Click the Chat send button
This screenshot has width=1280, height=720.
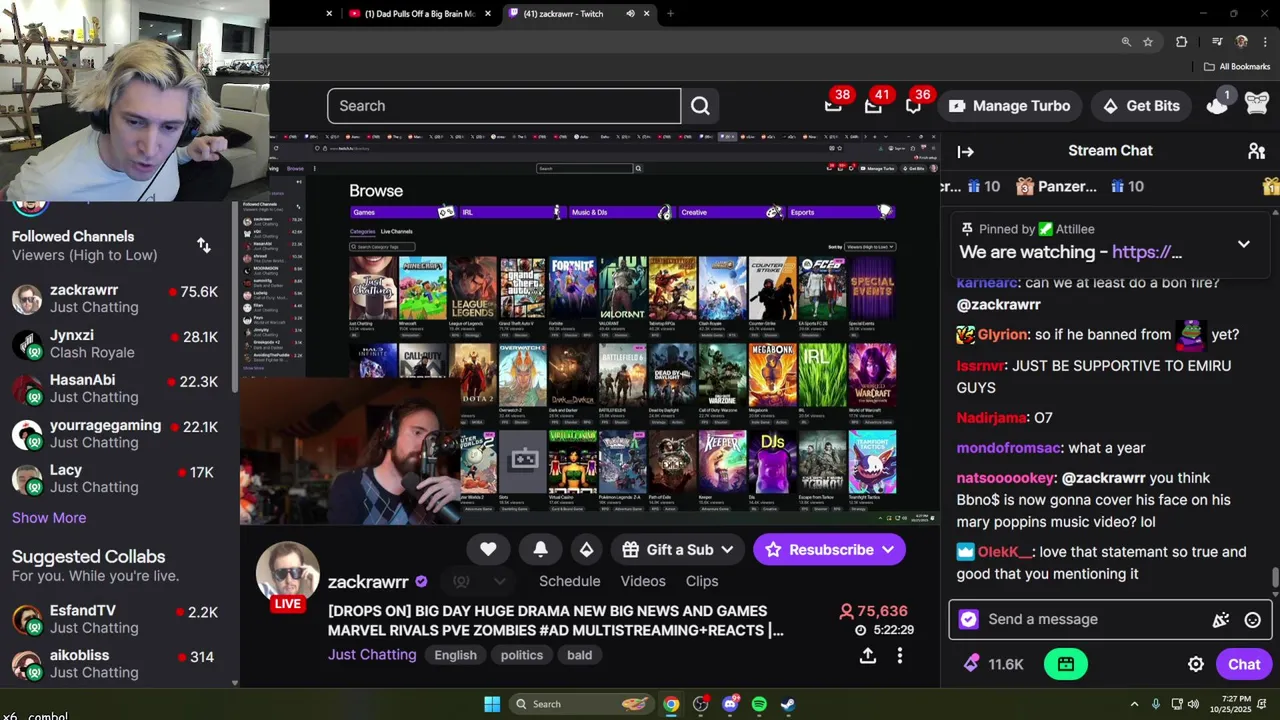pos(1243,664)
